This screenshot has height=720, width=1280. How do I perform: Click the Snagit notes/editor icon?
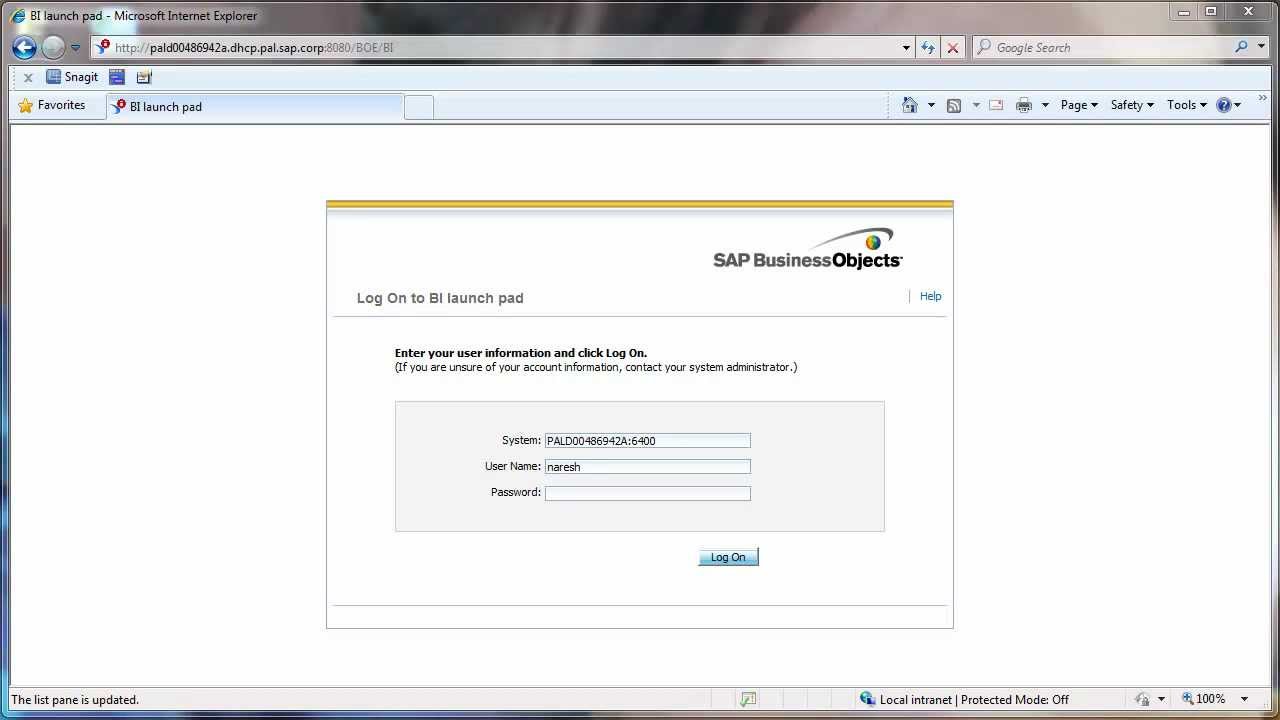(144, 77)
